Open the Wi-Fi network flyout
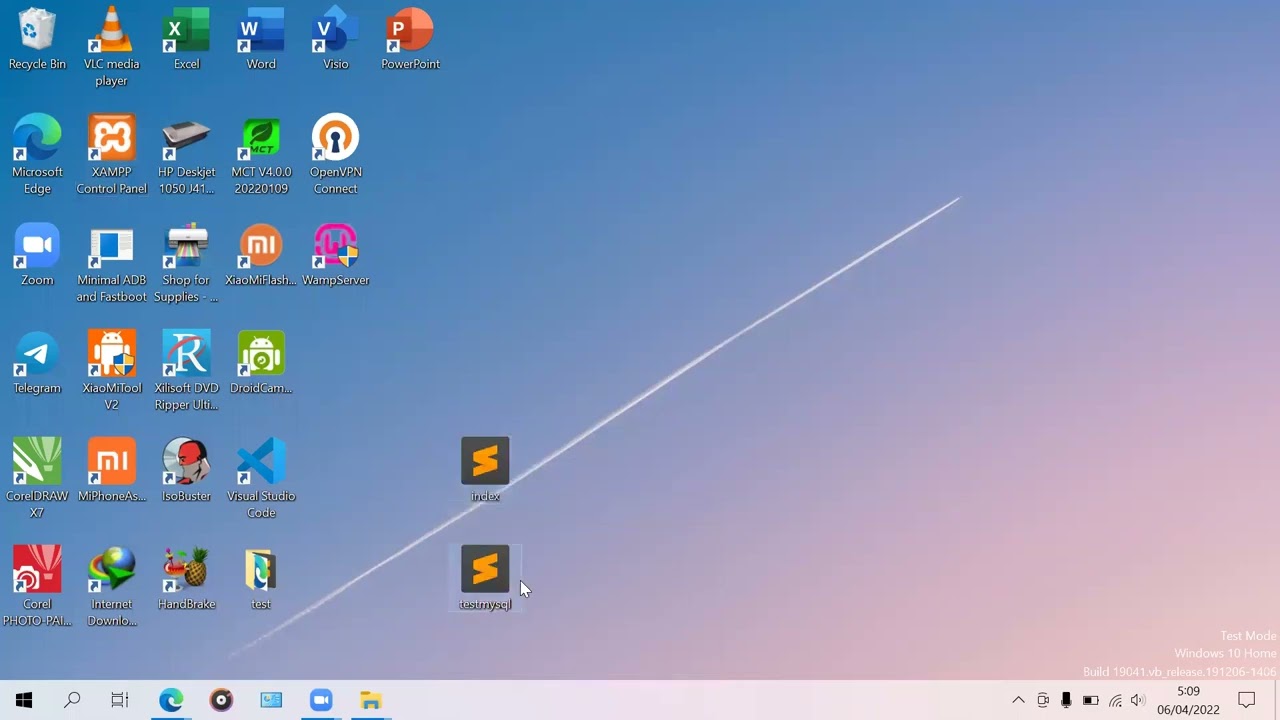1280x720 pixels. (x=1115, y=700)
